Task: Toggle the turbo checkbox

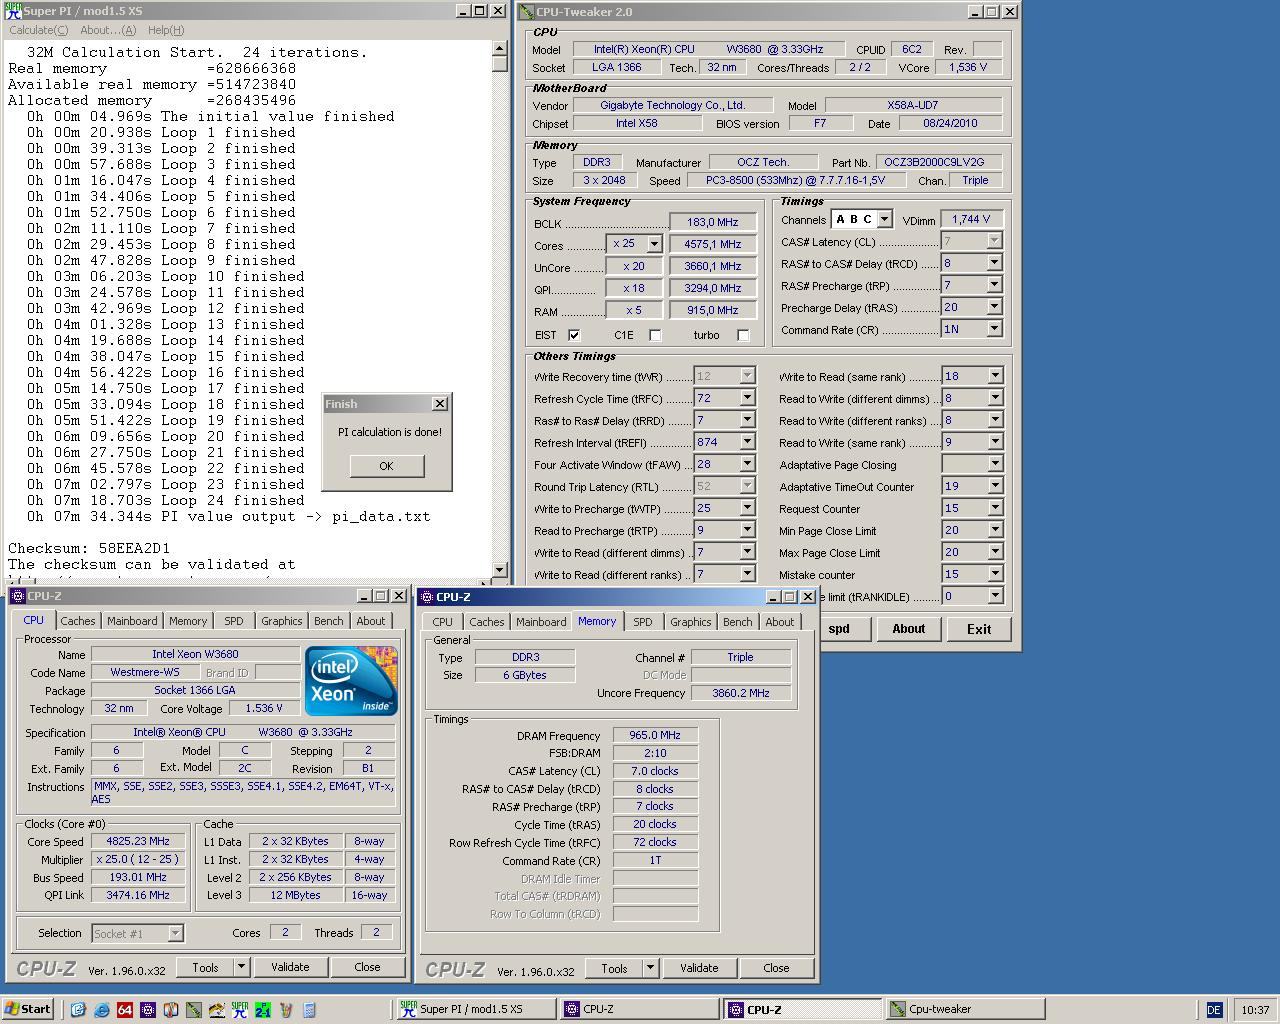Action: (x=743, y=335)
